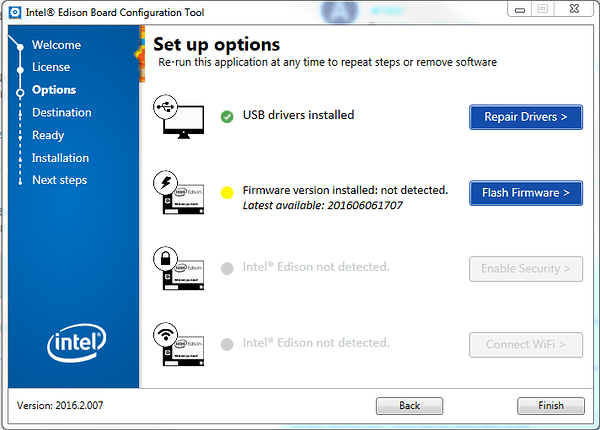Click the WiFi signal board icon
The image size is (600, 430).
pos(178,344)
